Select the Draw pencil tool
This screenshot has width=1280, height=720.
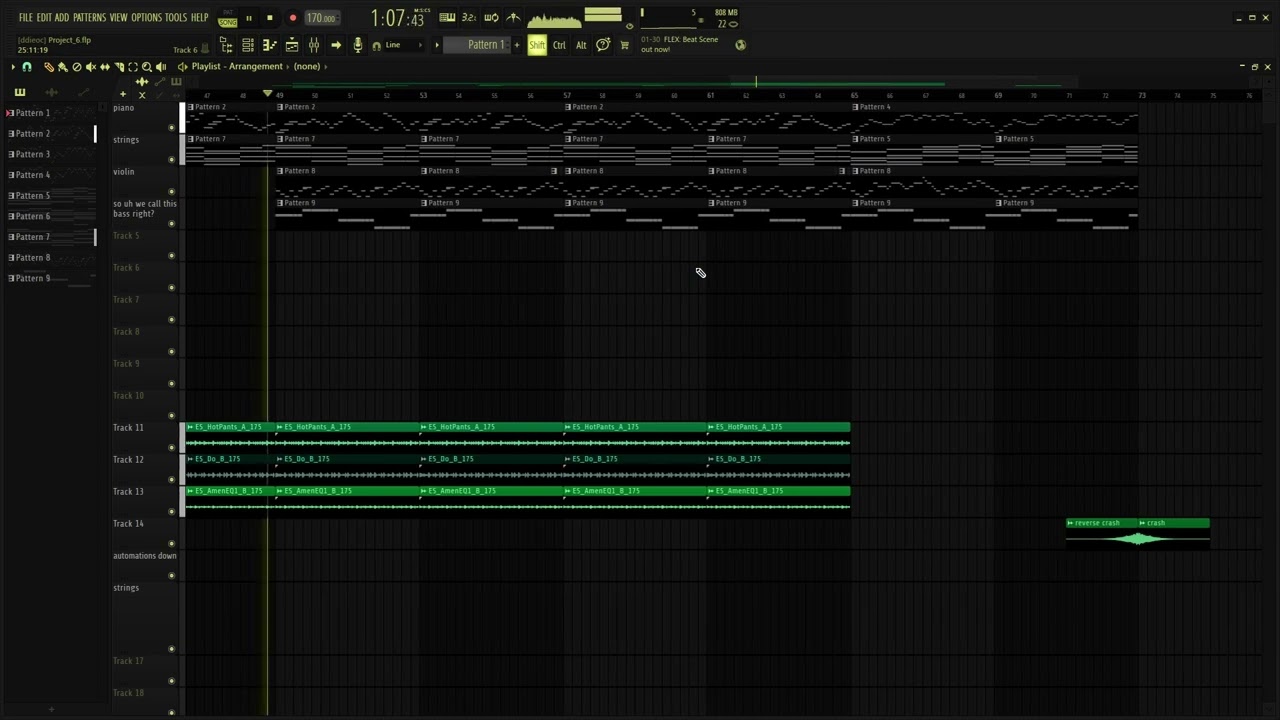48,67
